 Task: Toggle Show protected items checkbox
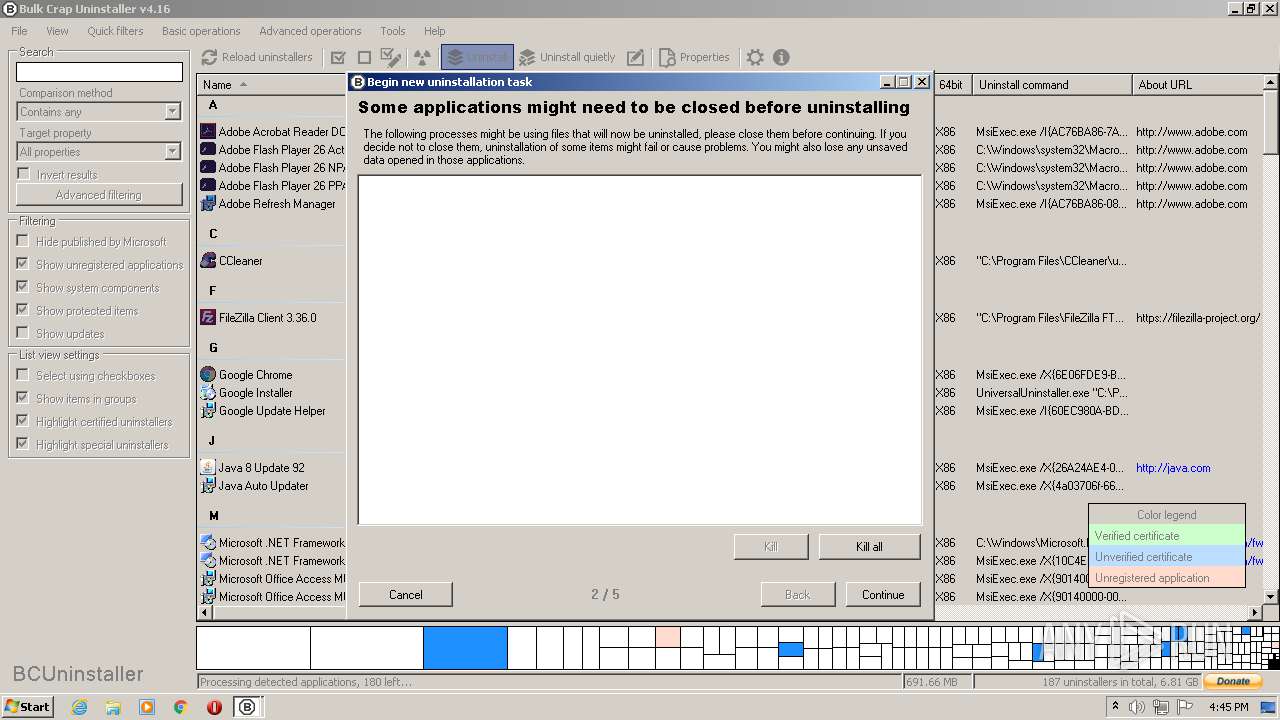coord(22,310)
